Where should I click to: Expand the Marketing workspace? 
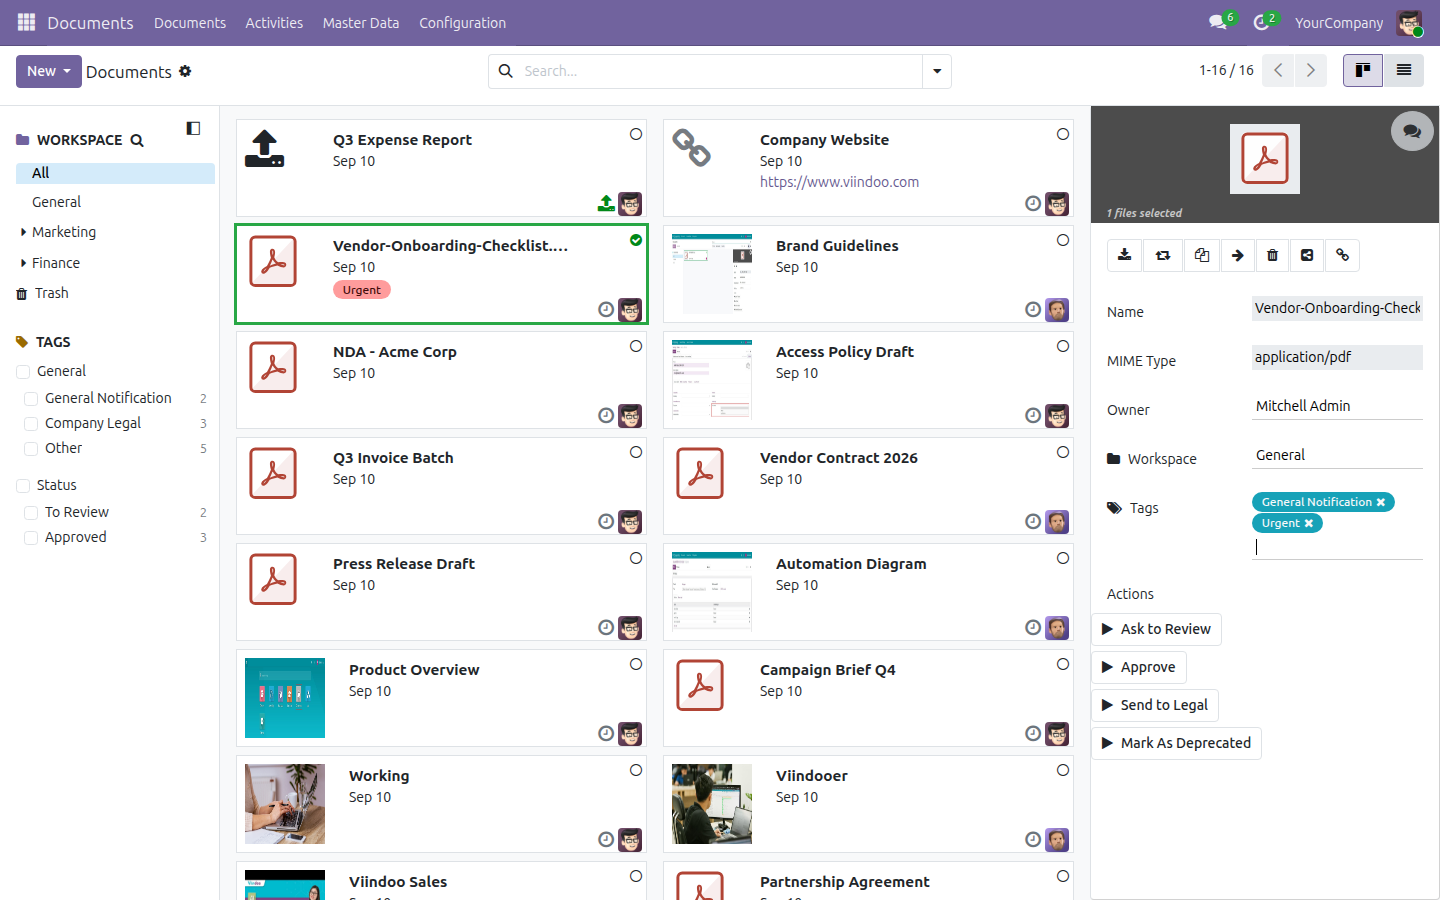[x=23, y=232]
